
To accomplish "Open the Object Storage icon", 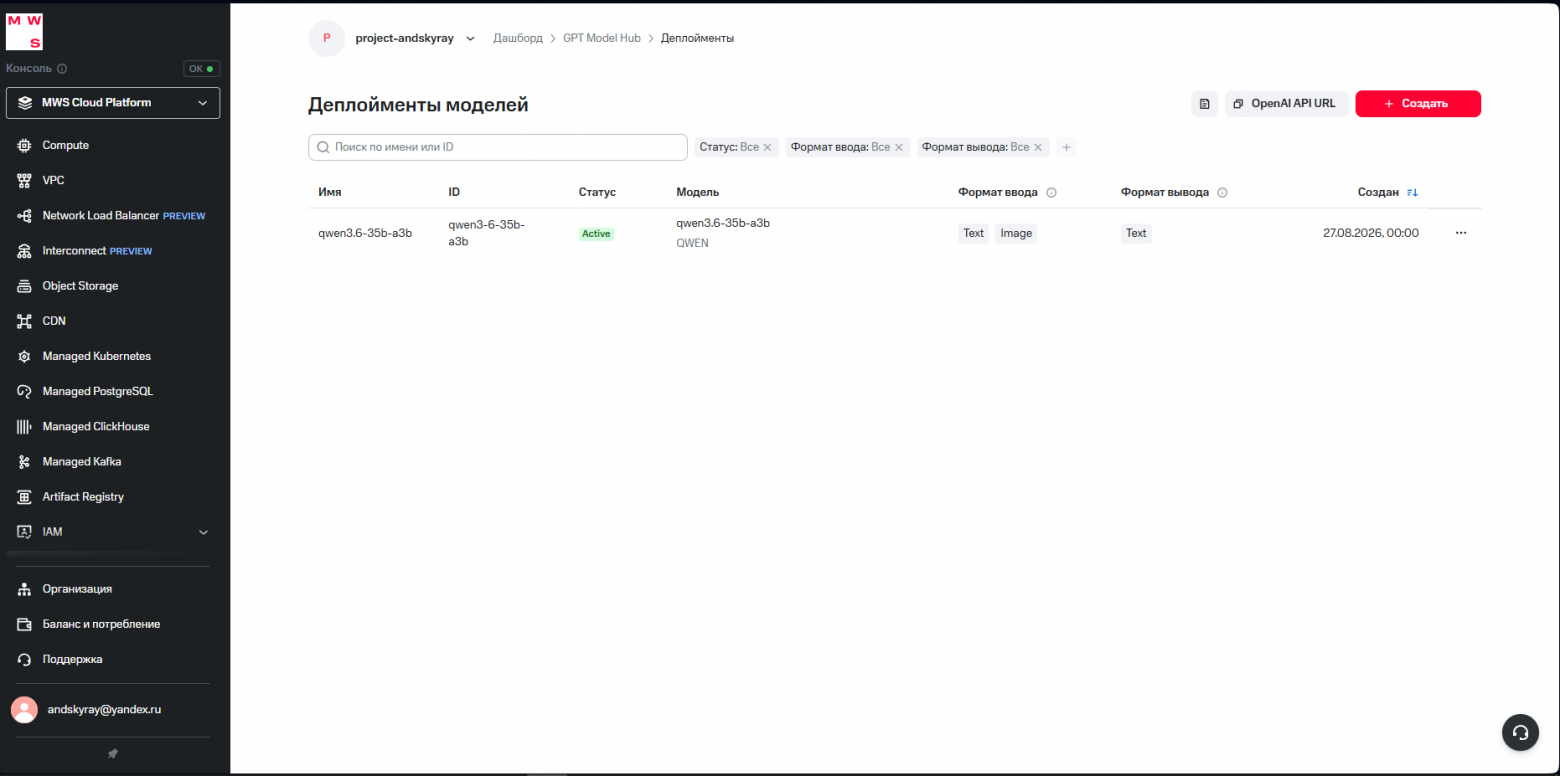I will [24, 286].
